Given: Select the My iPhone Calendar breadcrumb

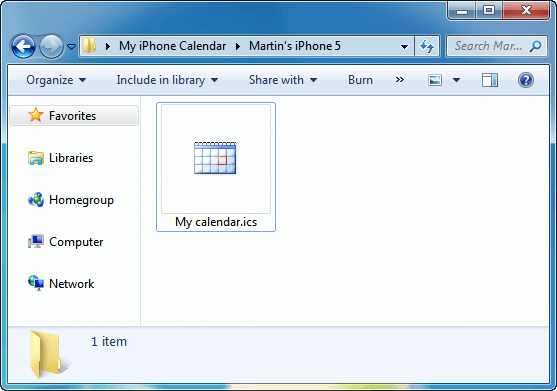Looking at the screenshot, I should (x=172, y=46).
